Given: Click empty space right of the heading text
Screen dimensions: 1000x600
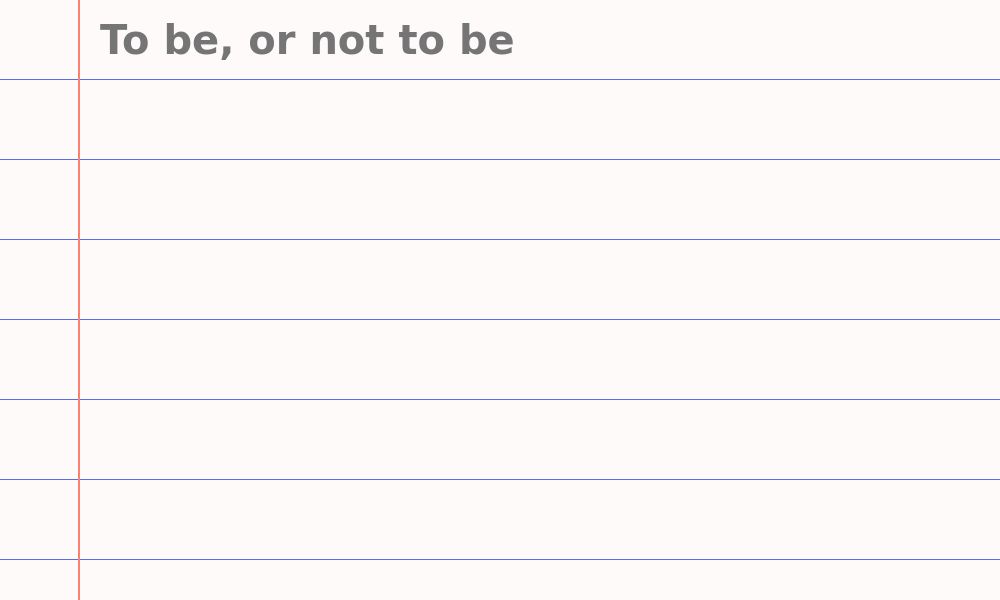Looking at the screenshot, I should [750, 40].
